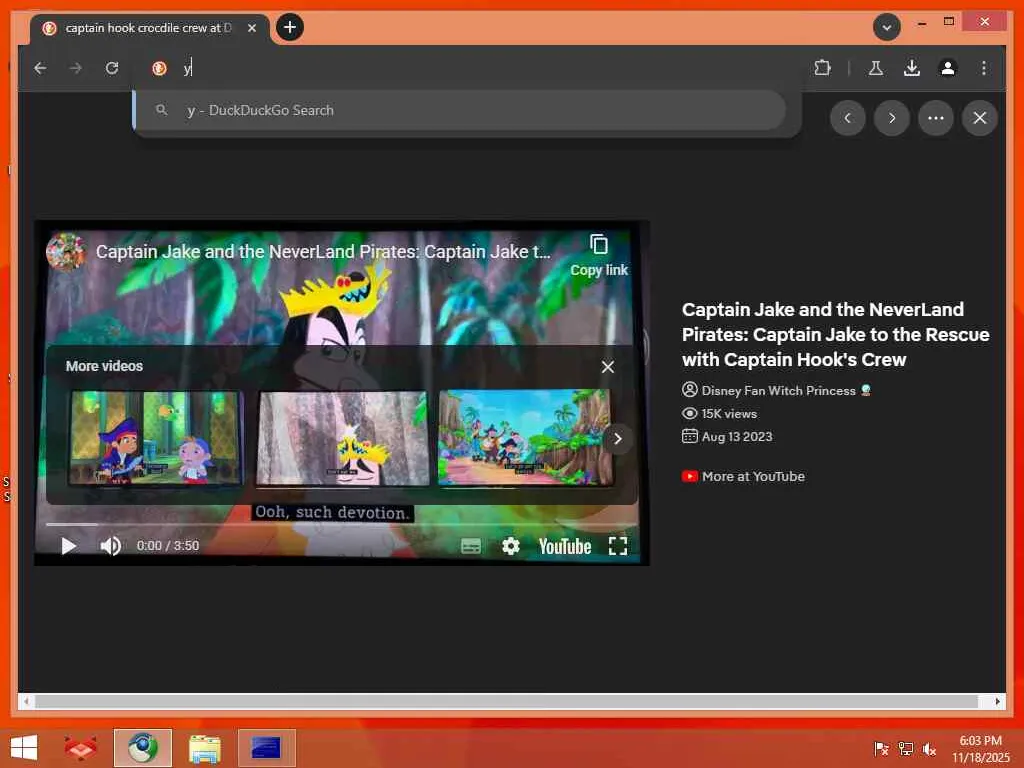This screenshot has height=768, width=1024.
Task: Click the 'Disney Fan Witch Princess' channel name
Action: point(778,391)
